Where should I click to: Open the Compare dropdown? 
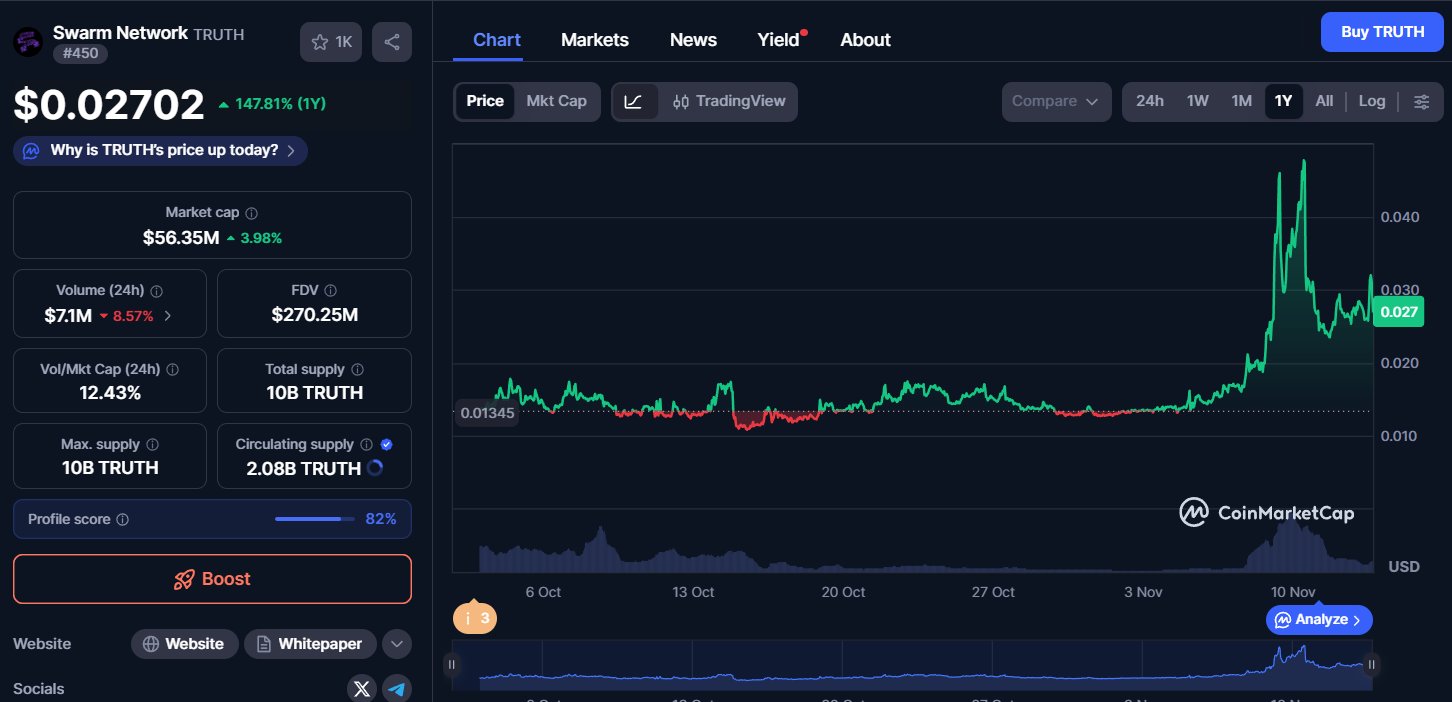pyautogui.click(x=1055, y=101)
